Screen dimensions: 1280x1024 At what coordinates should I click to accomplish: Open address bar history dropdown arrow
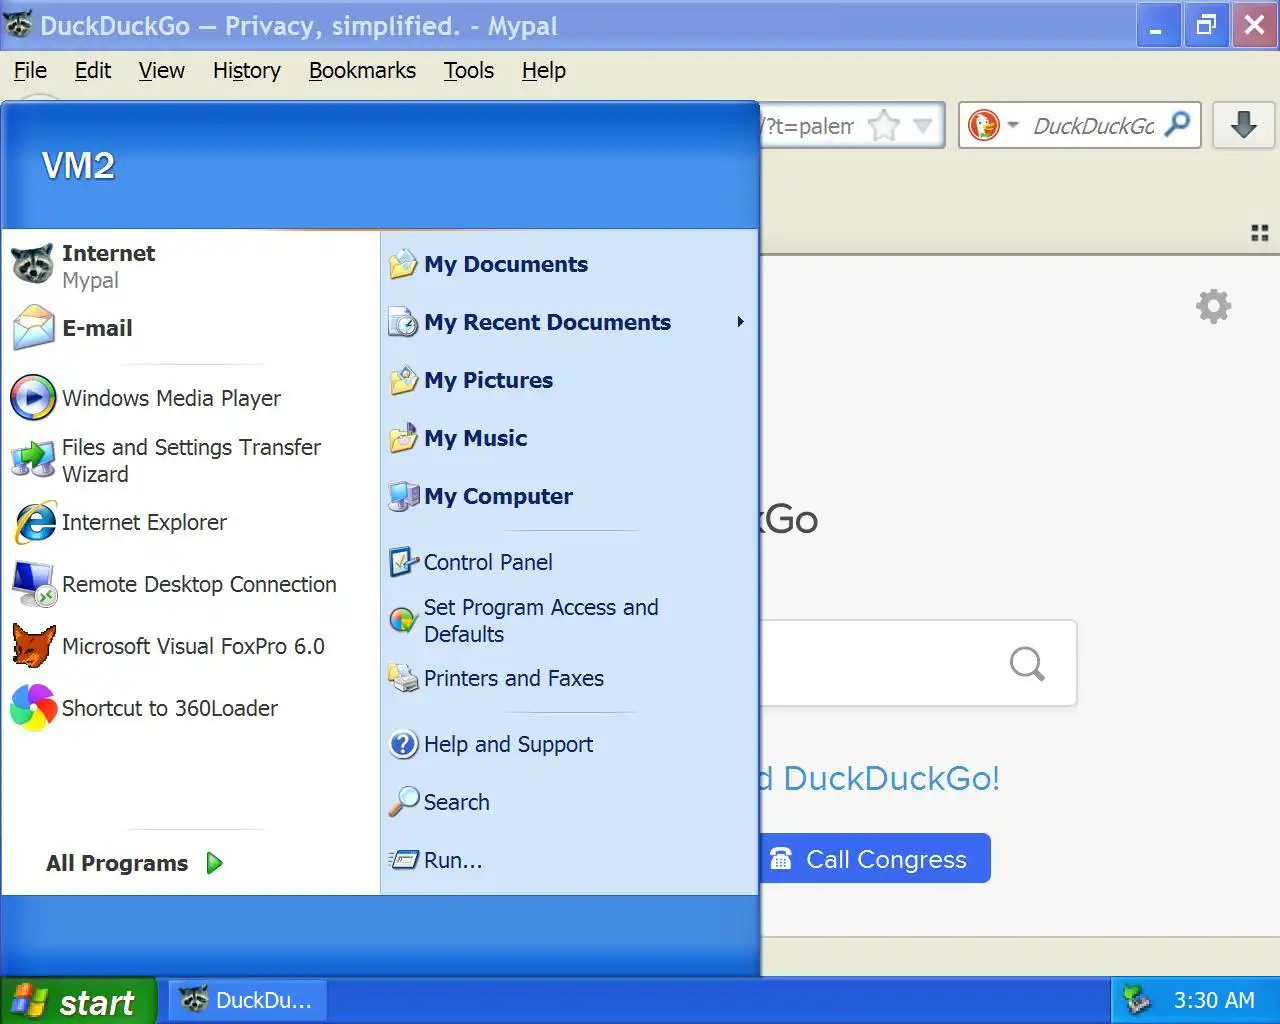(x=923, y=126)
